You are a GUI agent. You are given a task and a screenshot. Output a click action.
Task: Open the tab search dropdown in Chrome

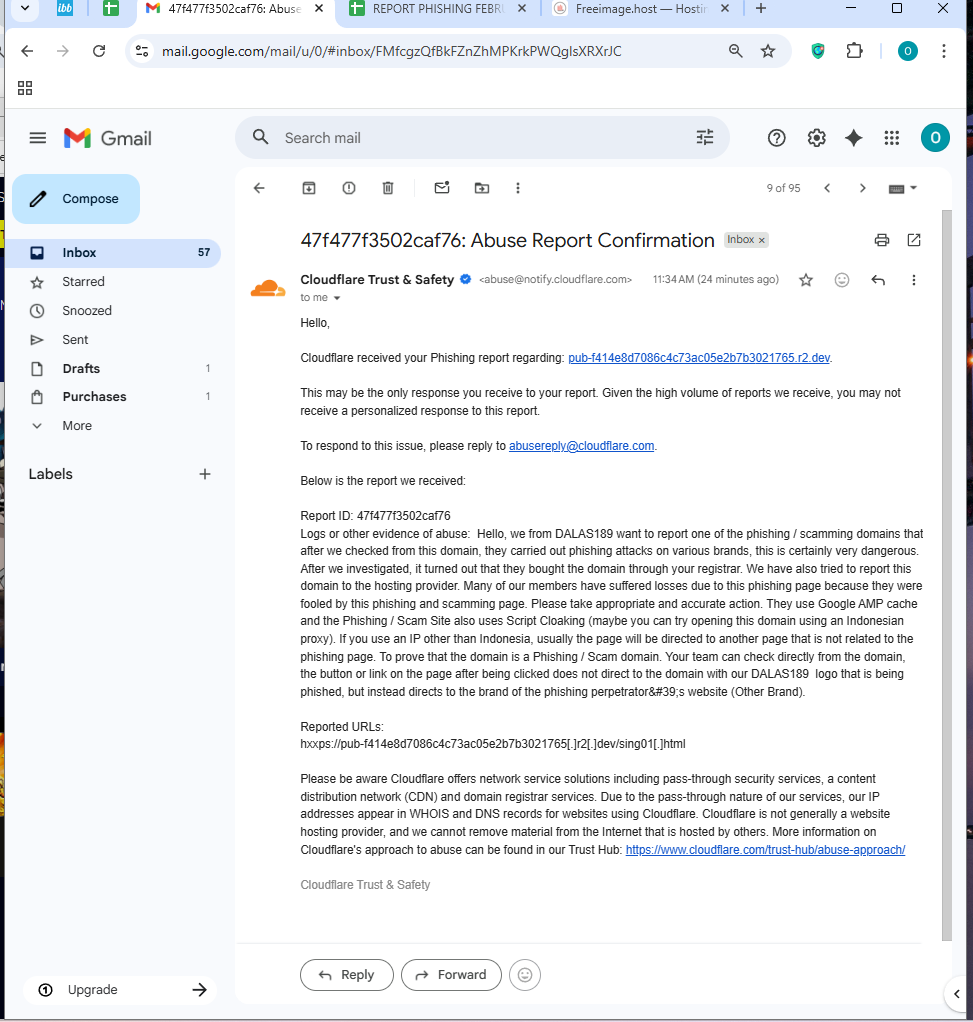pos(25,8)
